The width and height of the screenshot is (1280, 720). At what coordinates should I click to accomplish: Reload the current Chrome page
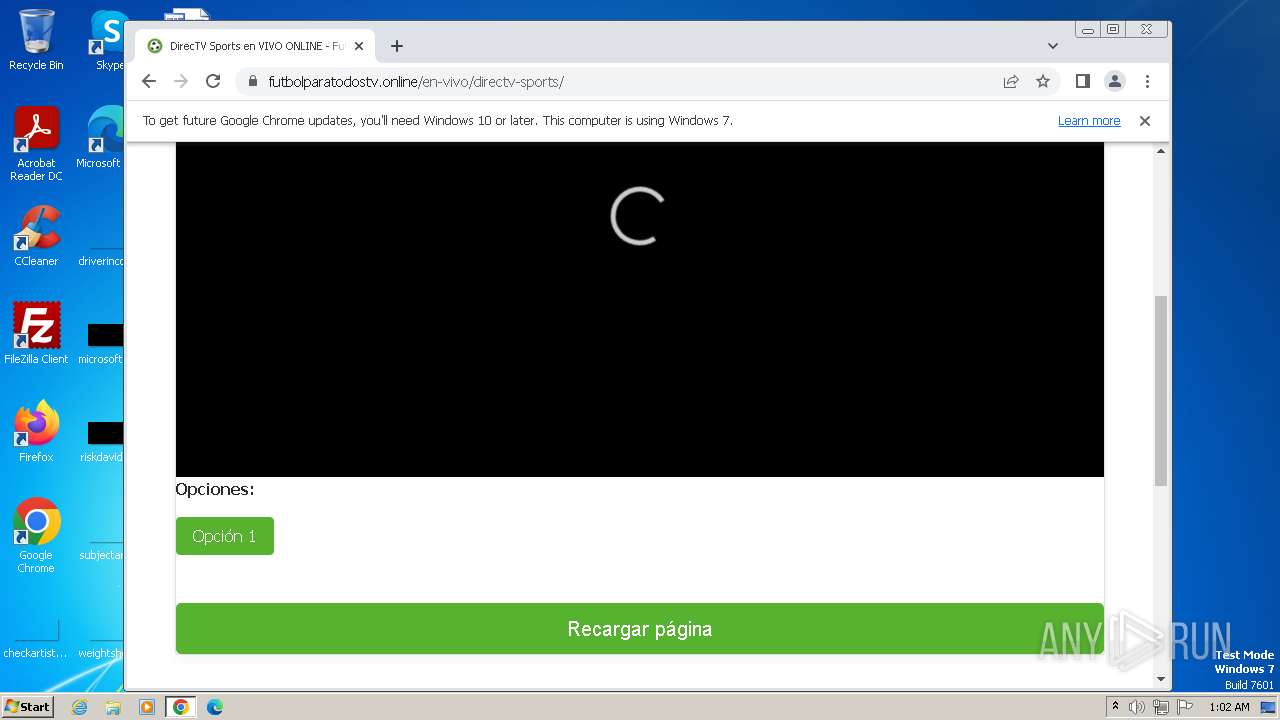pos(213,81)
